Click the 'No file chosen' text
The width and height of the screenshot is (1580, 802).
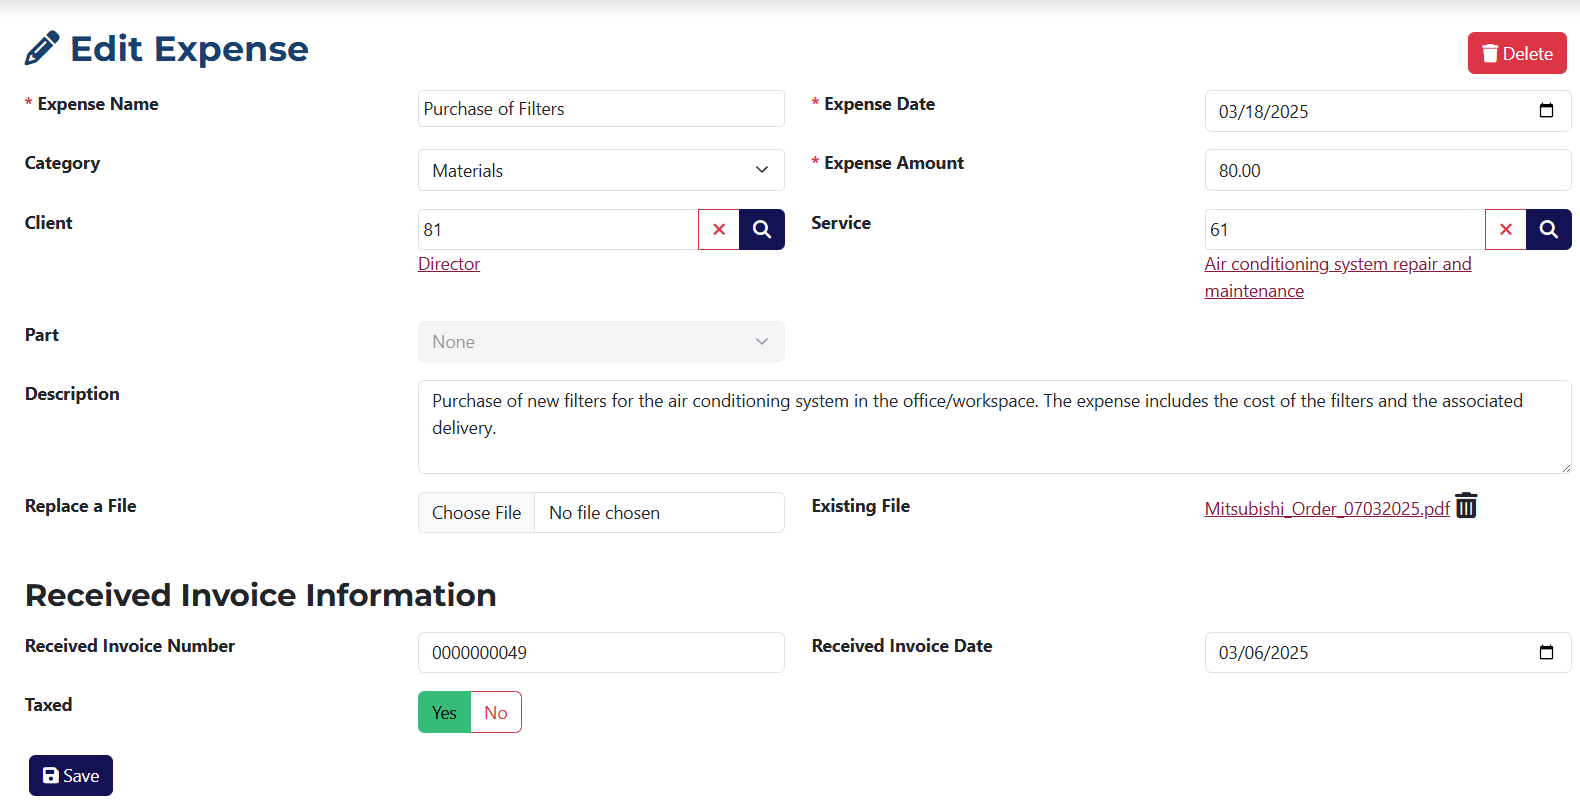[604, 513]
